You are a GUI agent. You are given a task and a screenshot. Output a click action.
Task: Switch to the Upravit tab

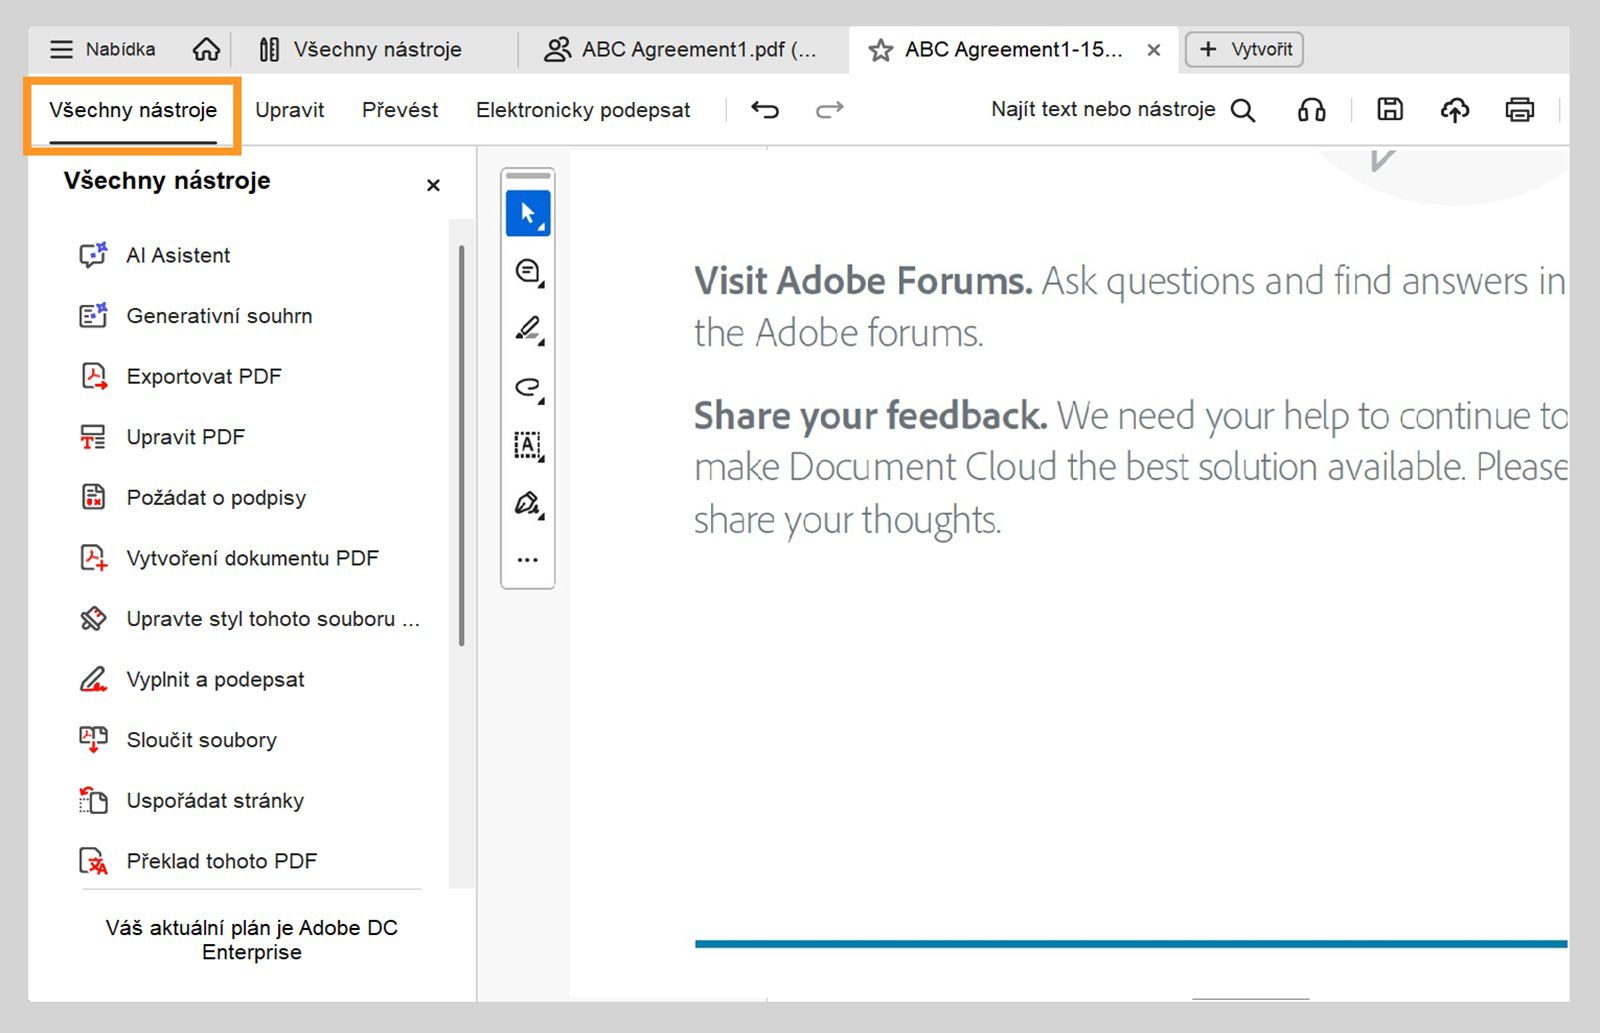(289, 110)
